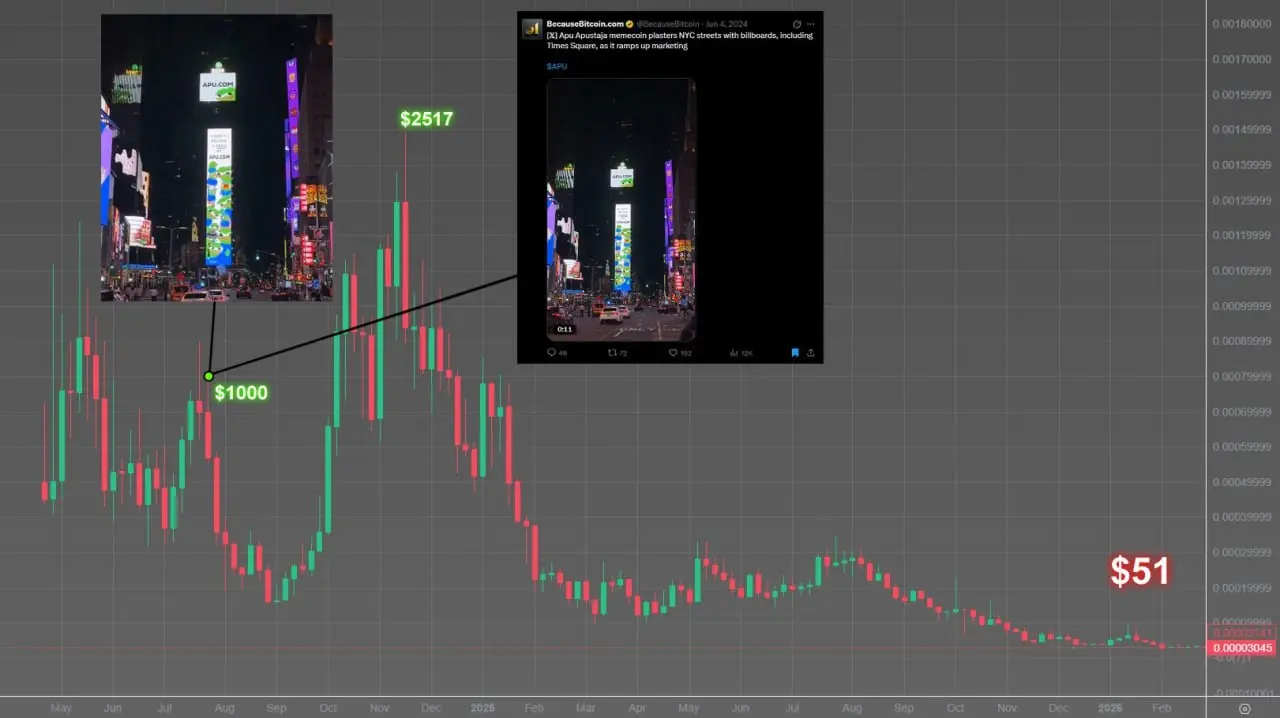Click the $2517 peak label

[427, 119]
